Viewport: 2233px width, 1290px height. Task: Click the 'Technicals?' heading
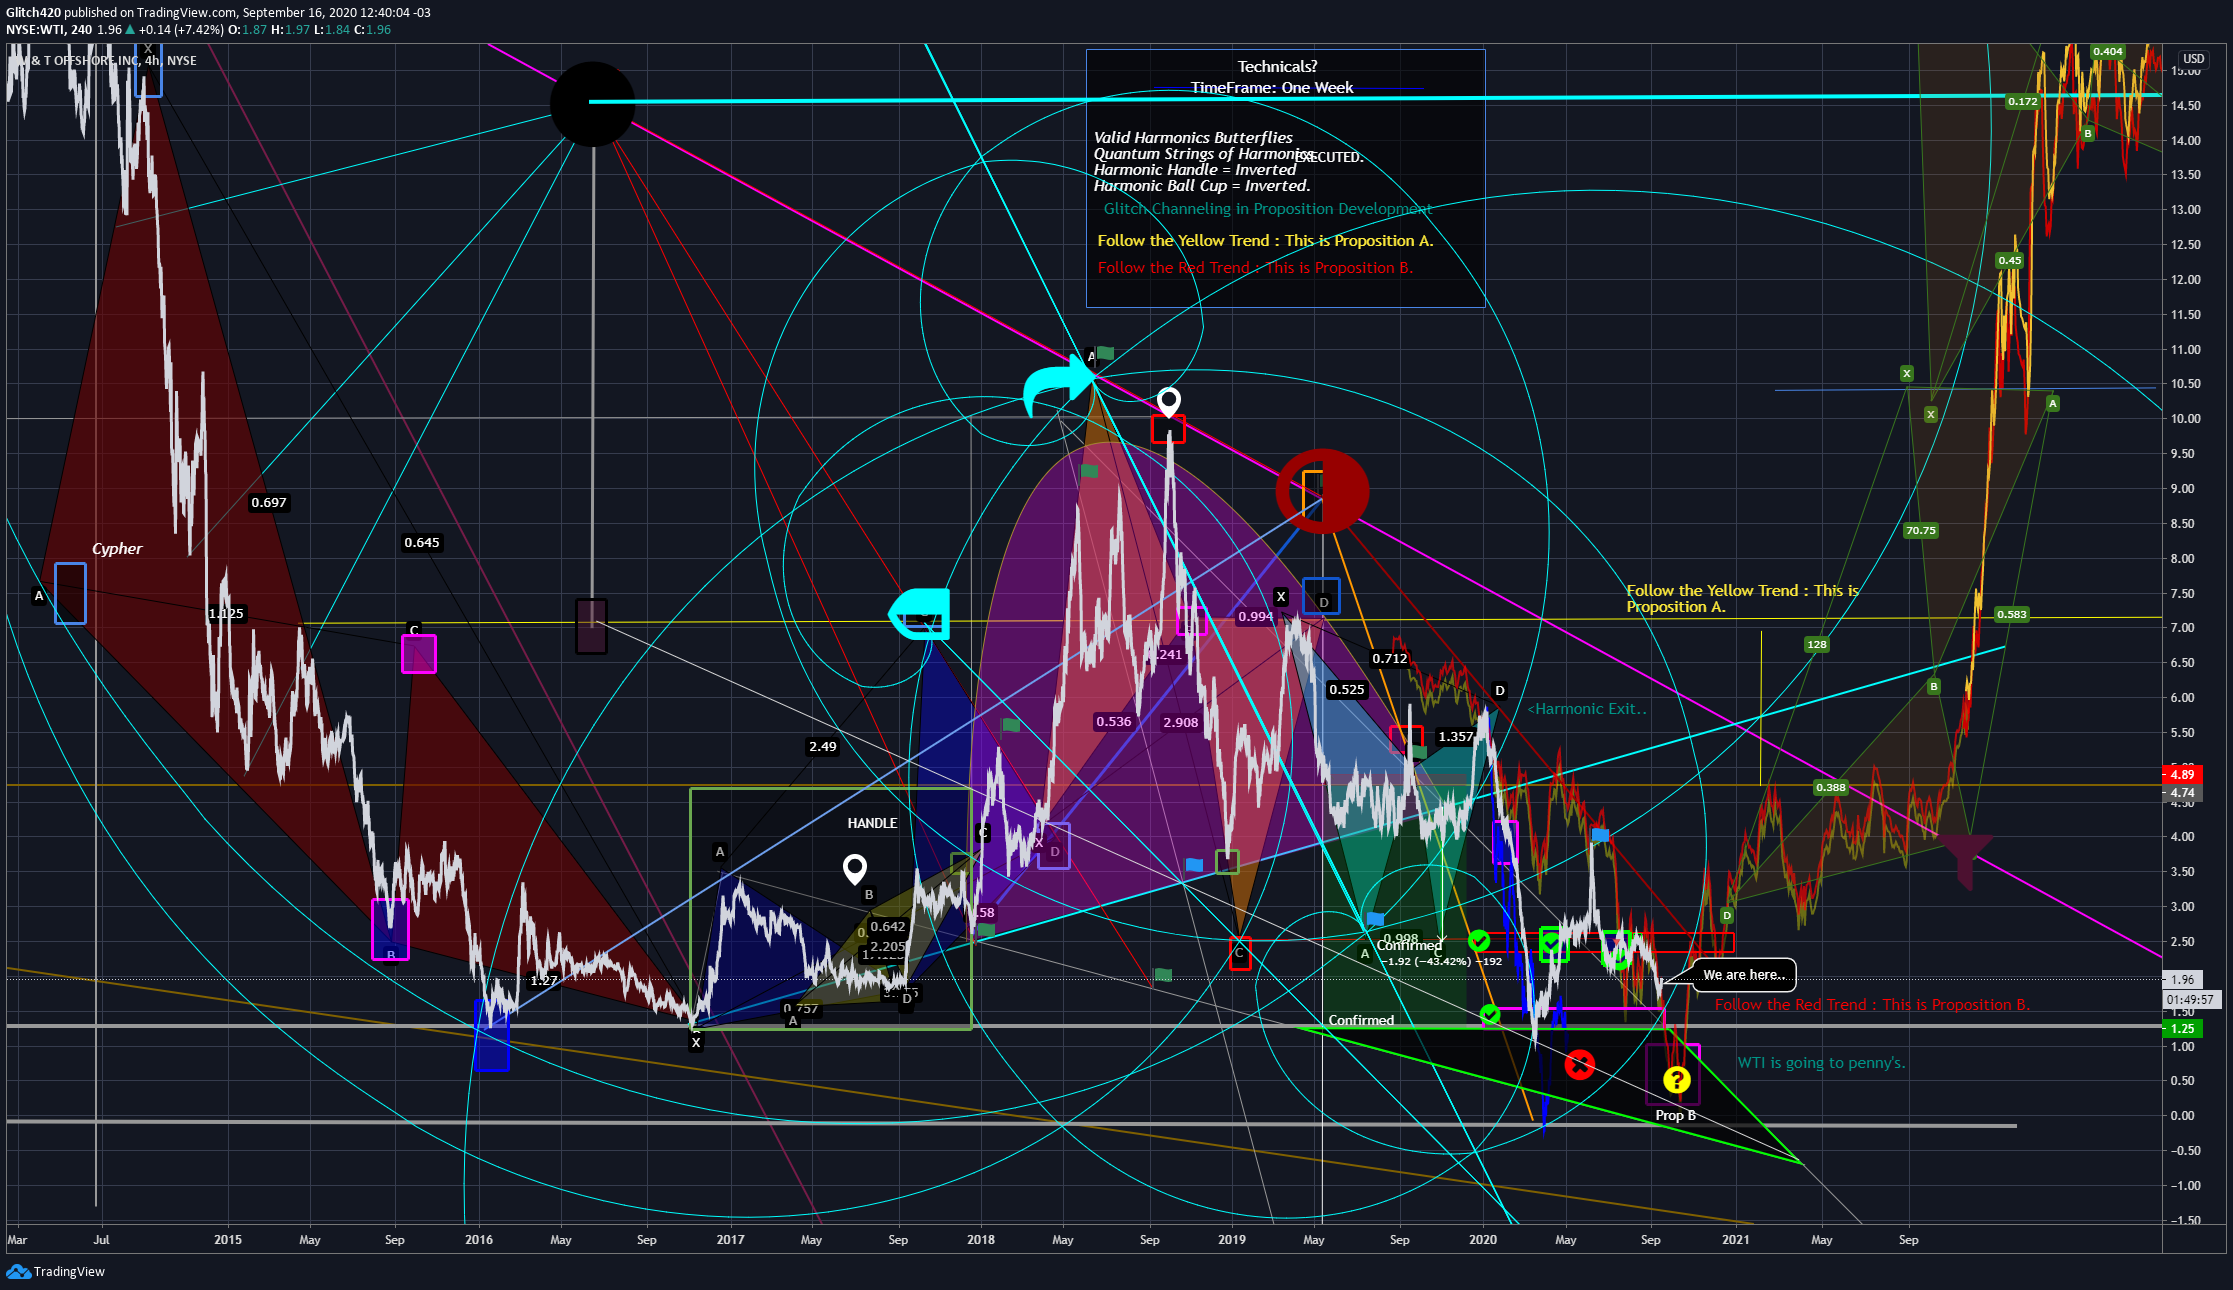1277,67
